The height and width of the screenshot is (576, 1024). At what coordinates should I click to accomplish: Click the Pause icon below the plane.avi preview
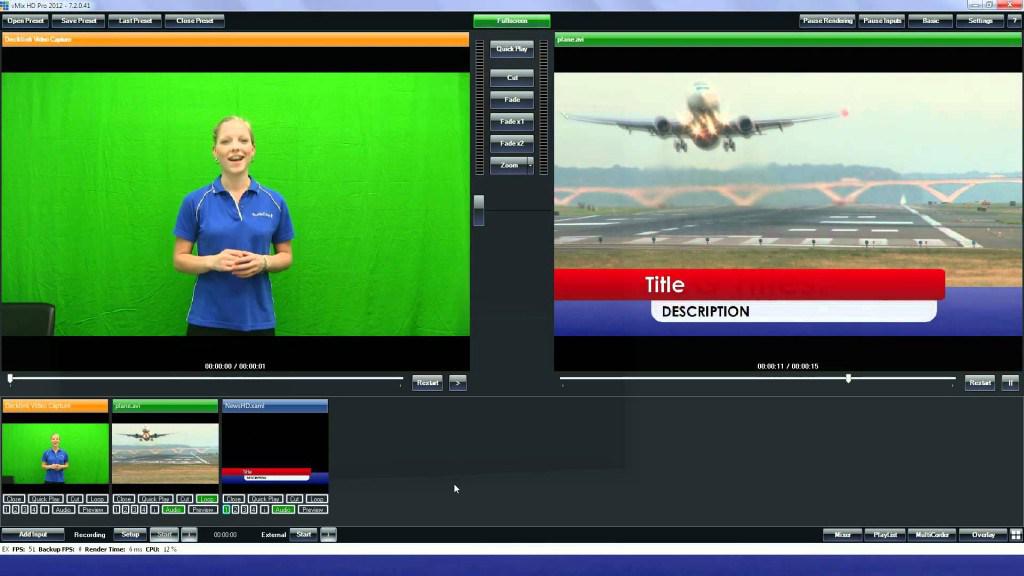1010,382
